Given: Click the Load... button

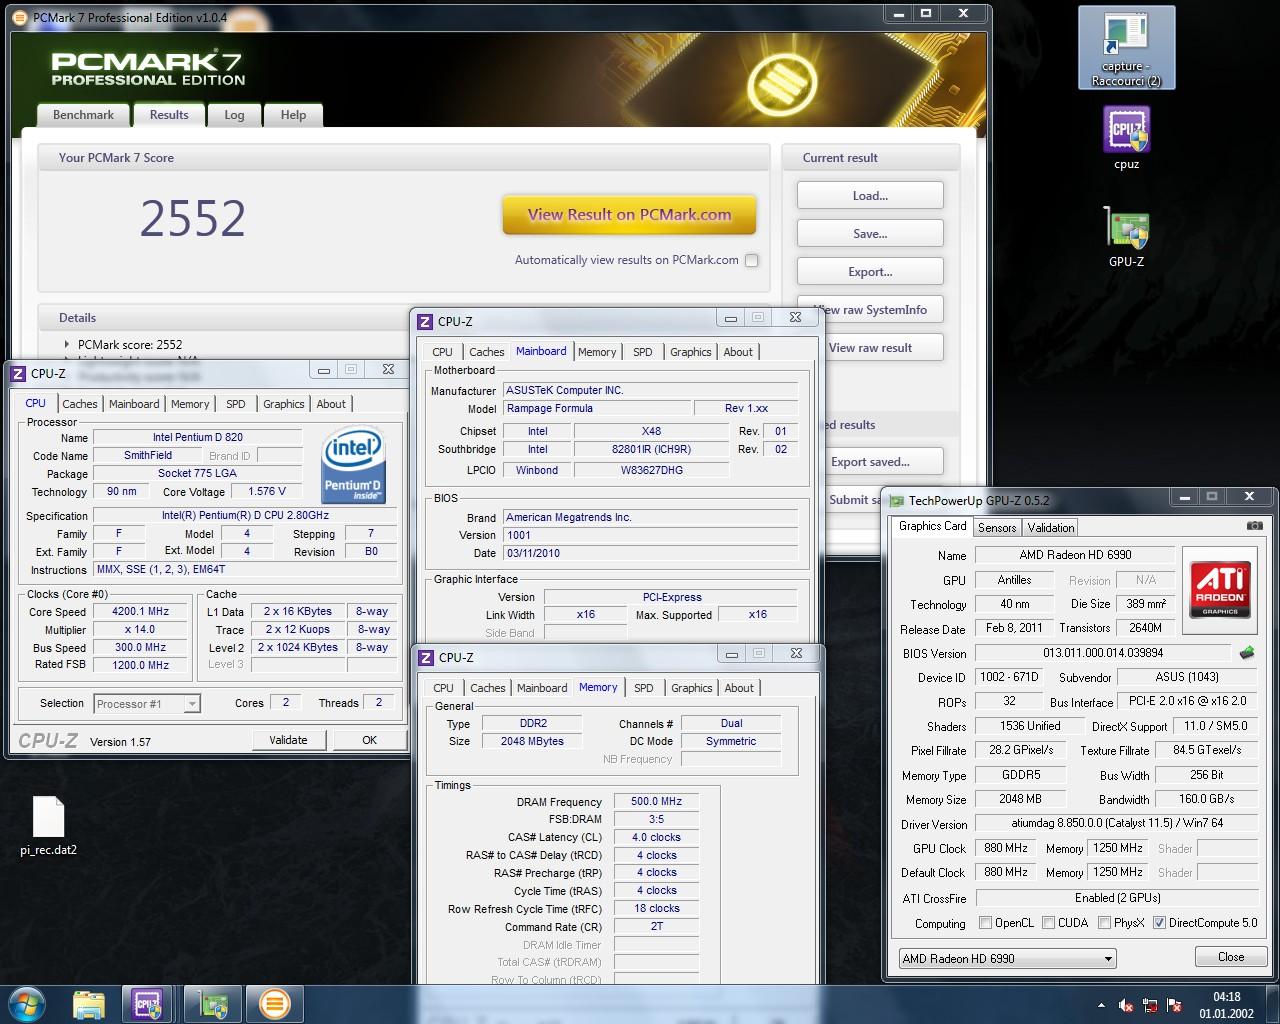Looking at the screenshot, I should click(870, 196).
